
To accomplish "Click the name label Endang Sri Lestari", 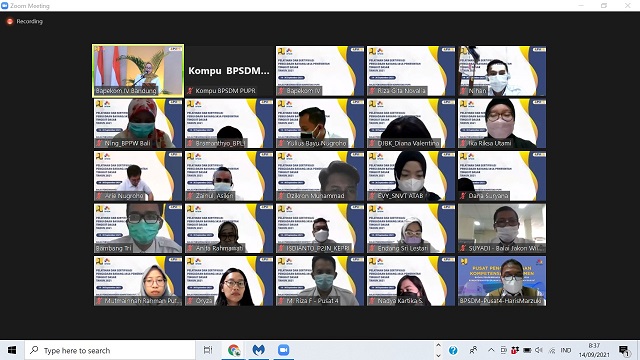I will 403,248.
